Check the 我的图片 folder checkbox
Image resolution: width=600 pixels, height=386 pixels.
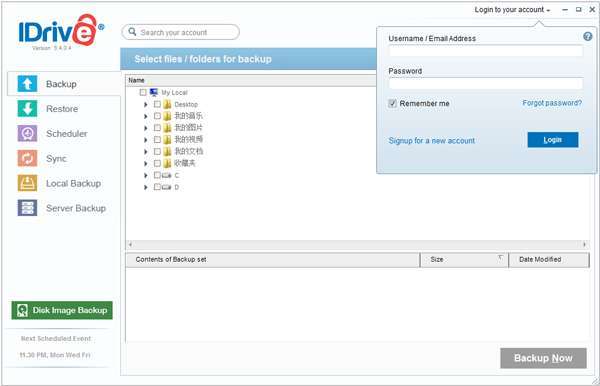coord(157,128)
